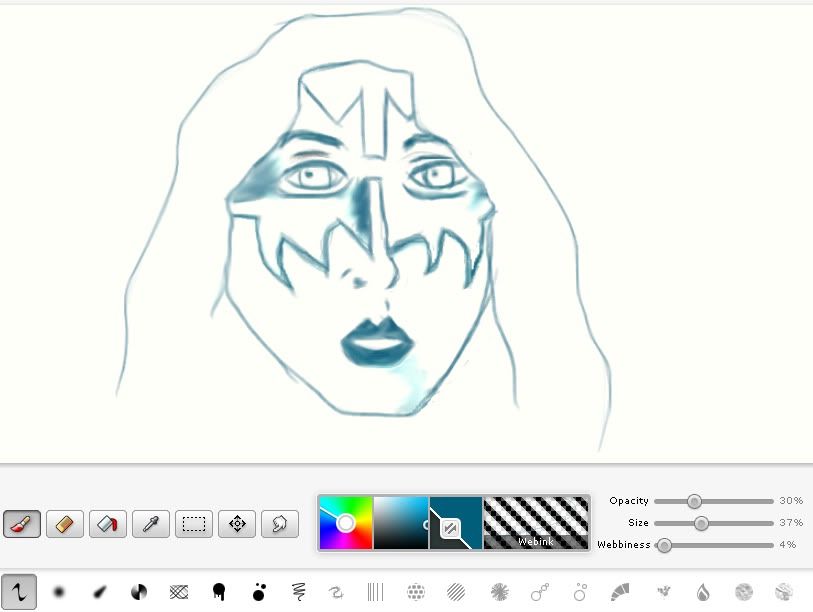This screenshot has height=612, width=813.
Task: Select the eyedropper color picker tool
Action: [x=151, y=524]
